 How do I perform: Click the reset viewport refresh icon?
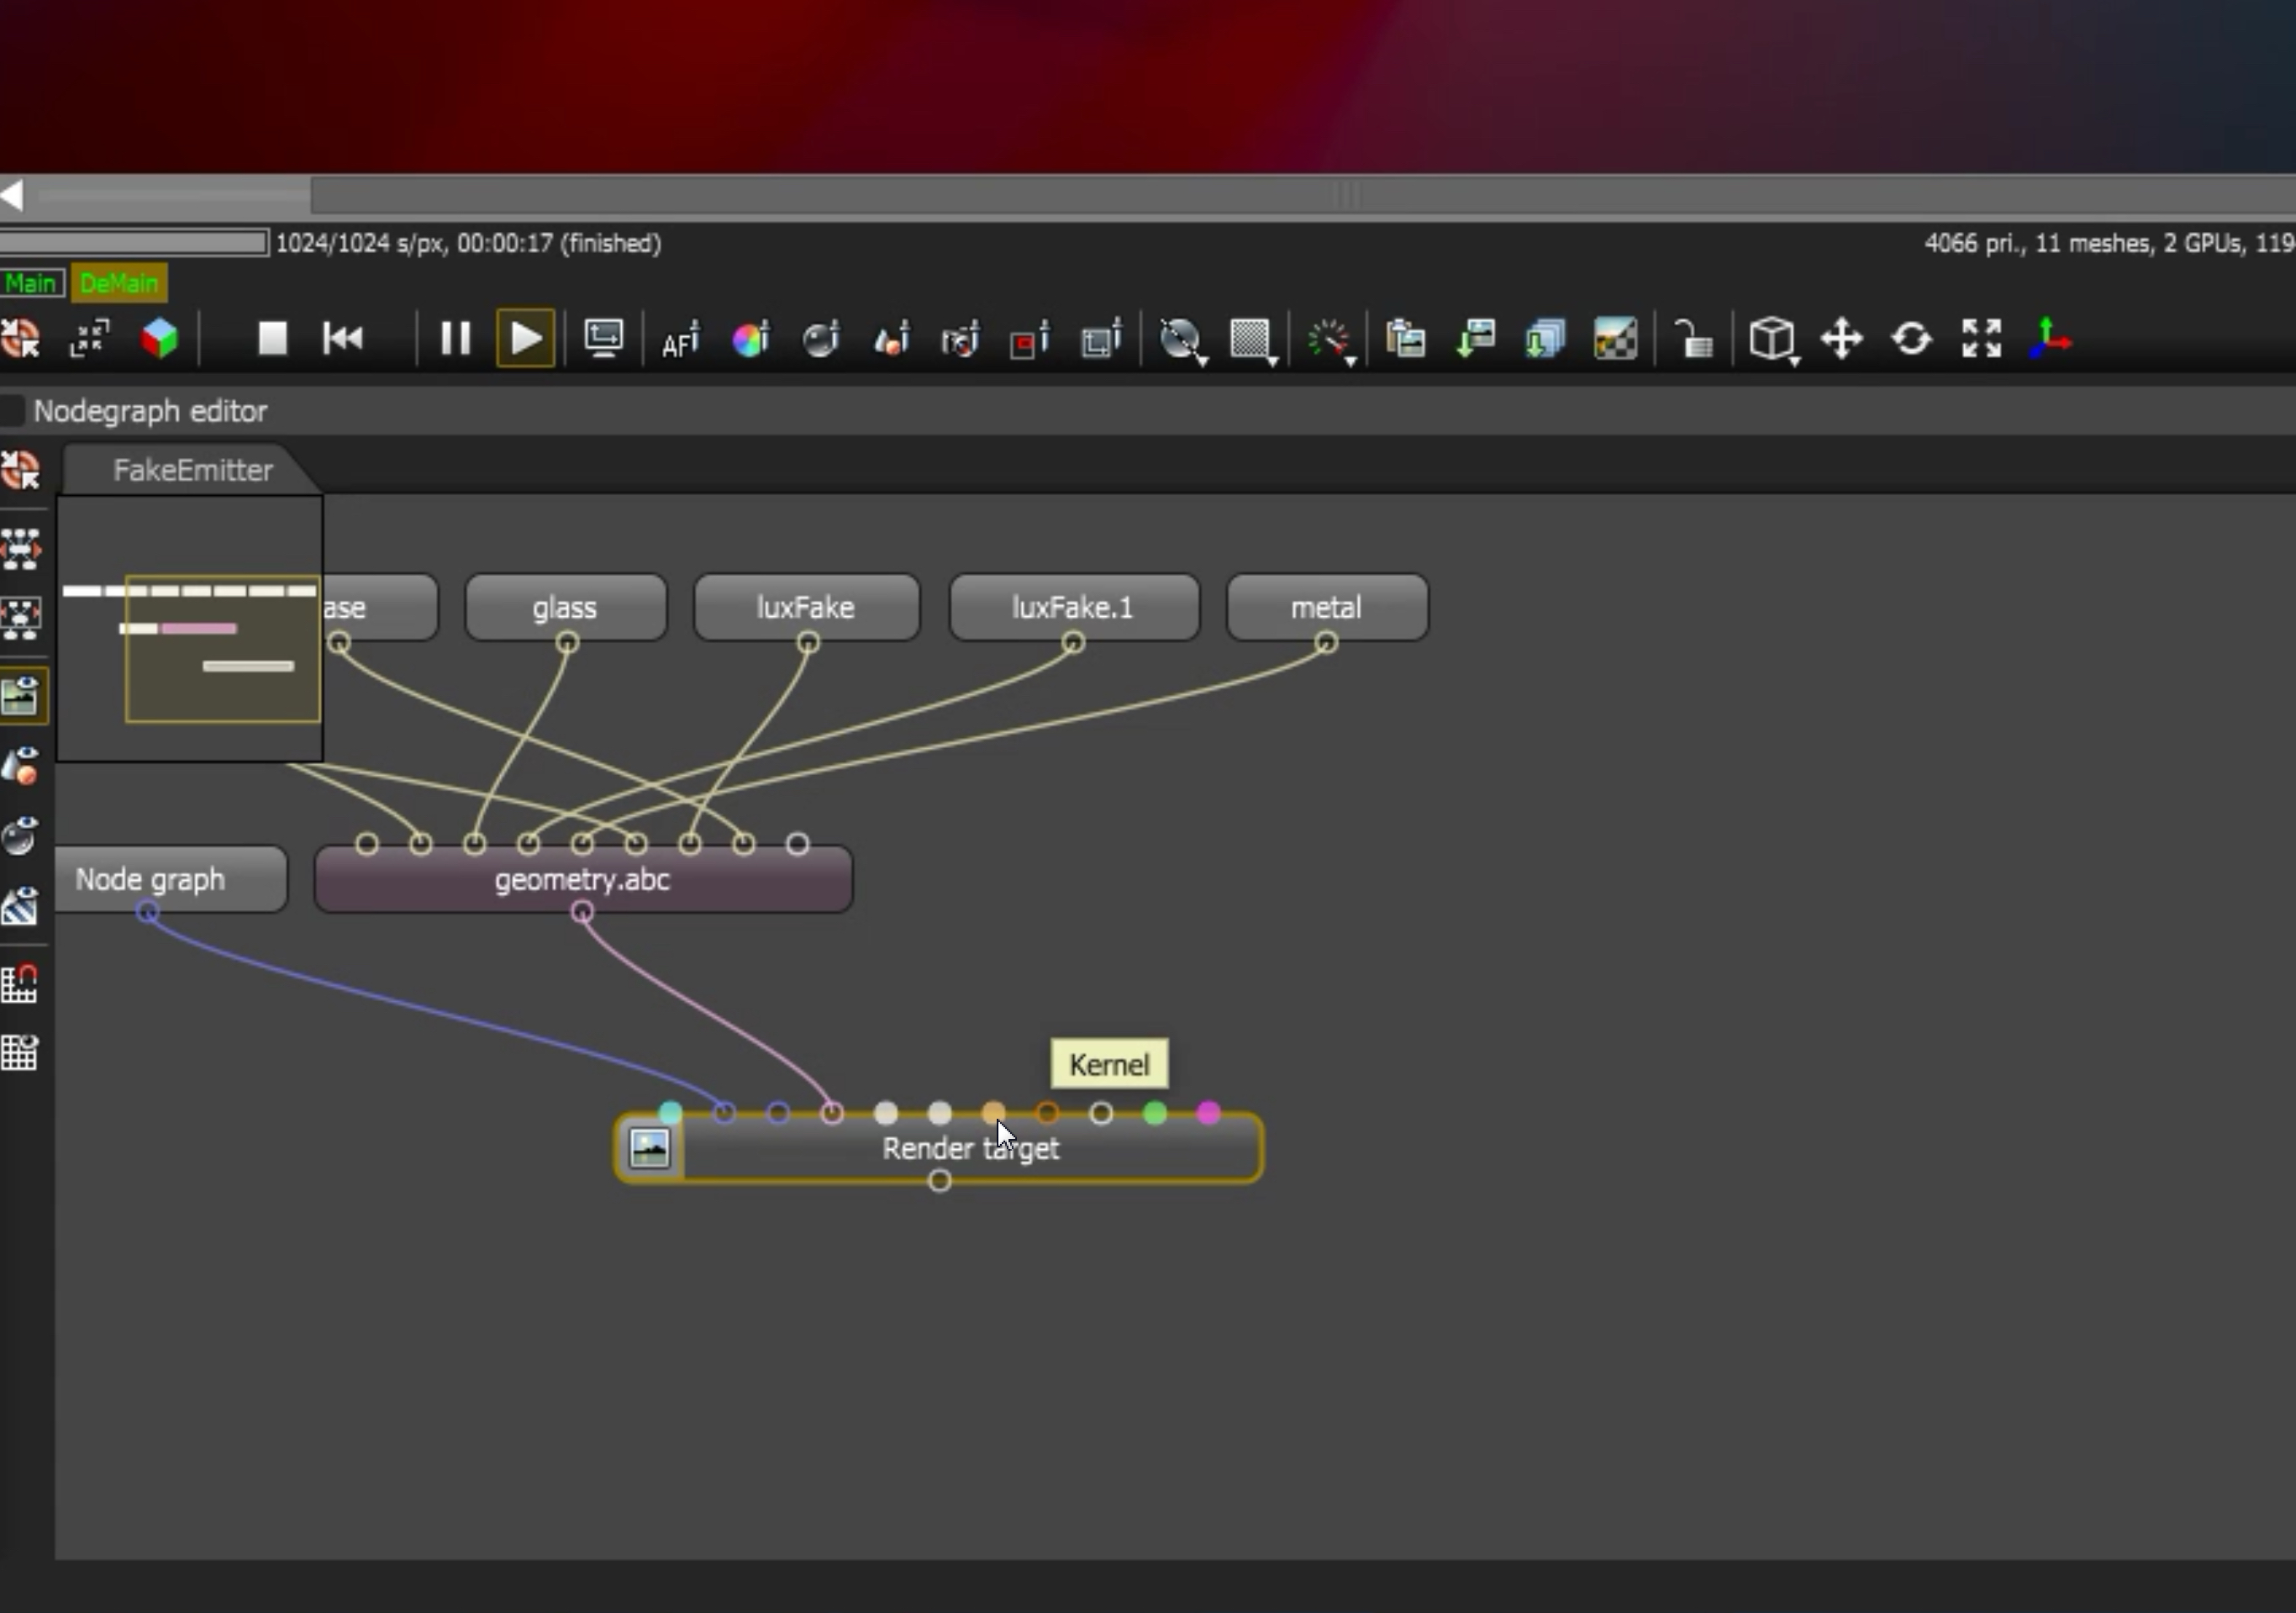click(1911, 340)
